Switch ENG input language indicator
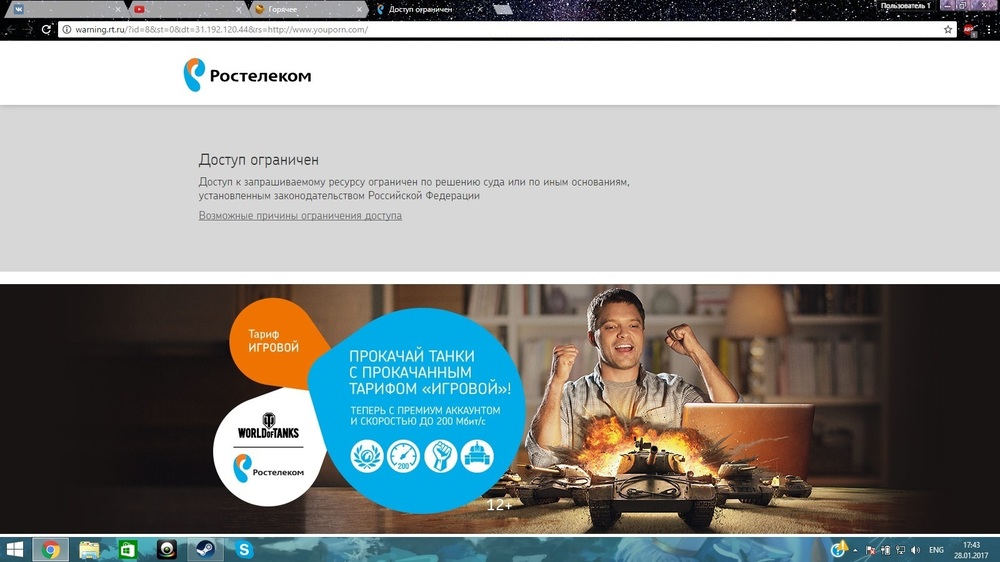Image resolution: width=1000 pixels, height=562 pixels. tap(936, 550)
